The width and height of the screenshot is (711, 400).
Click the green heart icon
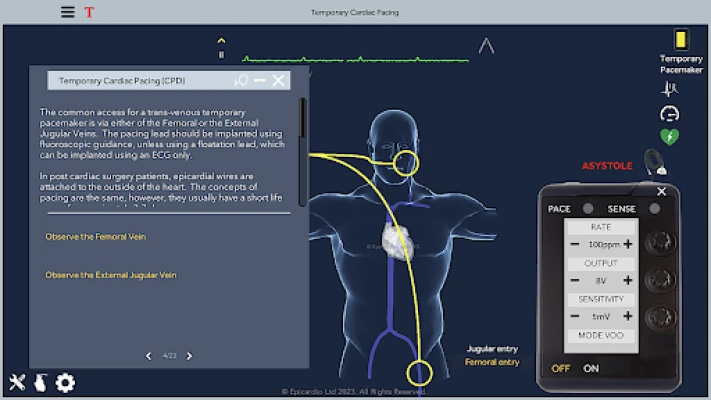coord(670,137)
